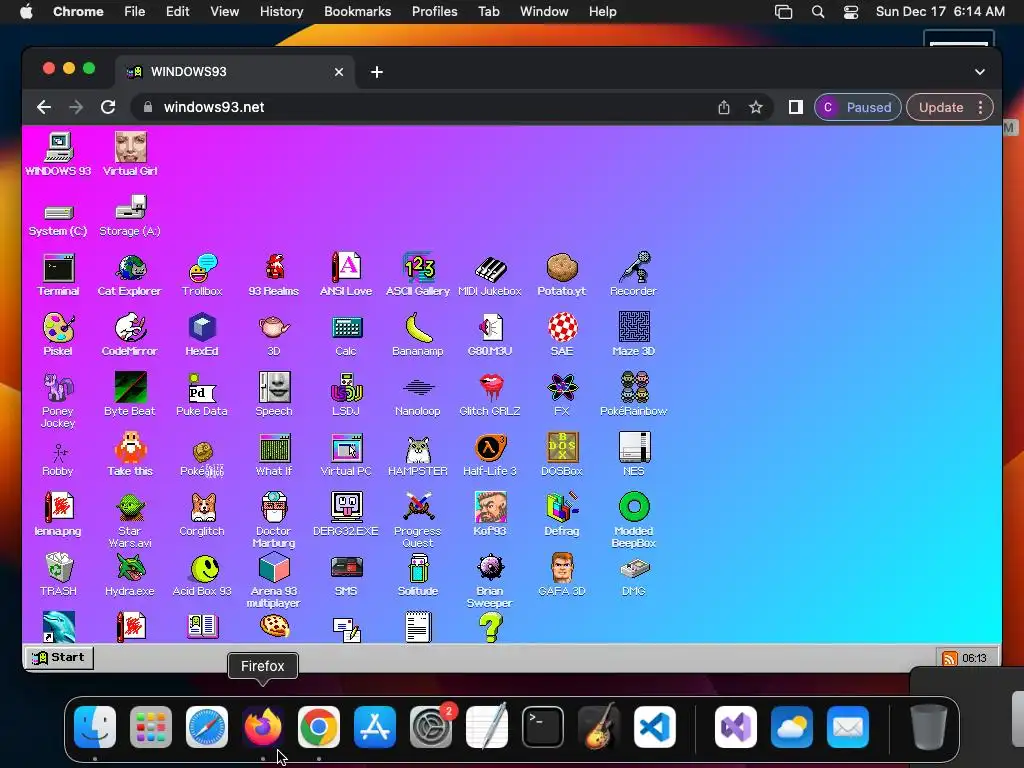Image resolution: width=1024 pixels, height=768 pixels.
Task: Click the share page icon in address bar
Action: (724, 107)
